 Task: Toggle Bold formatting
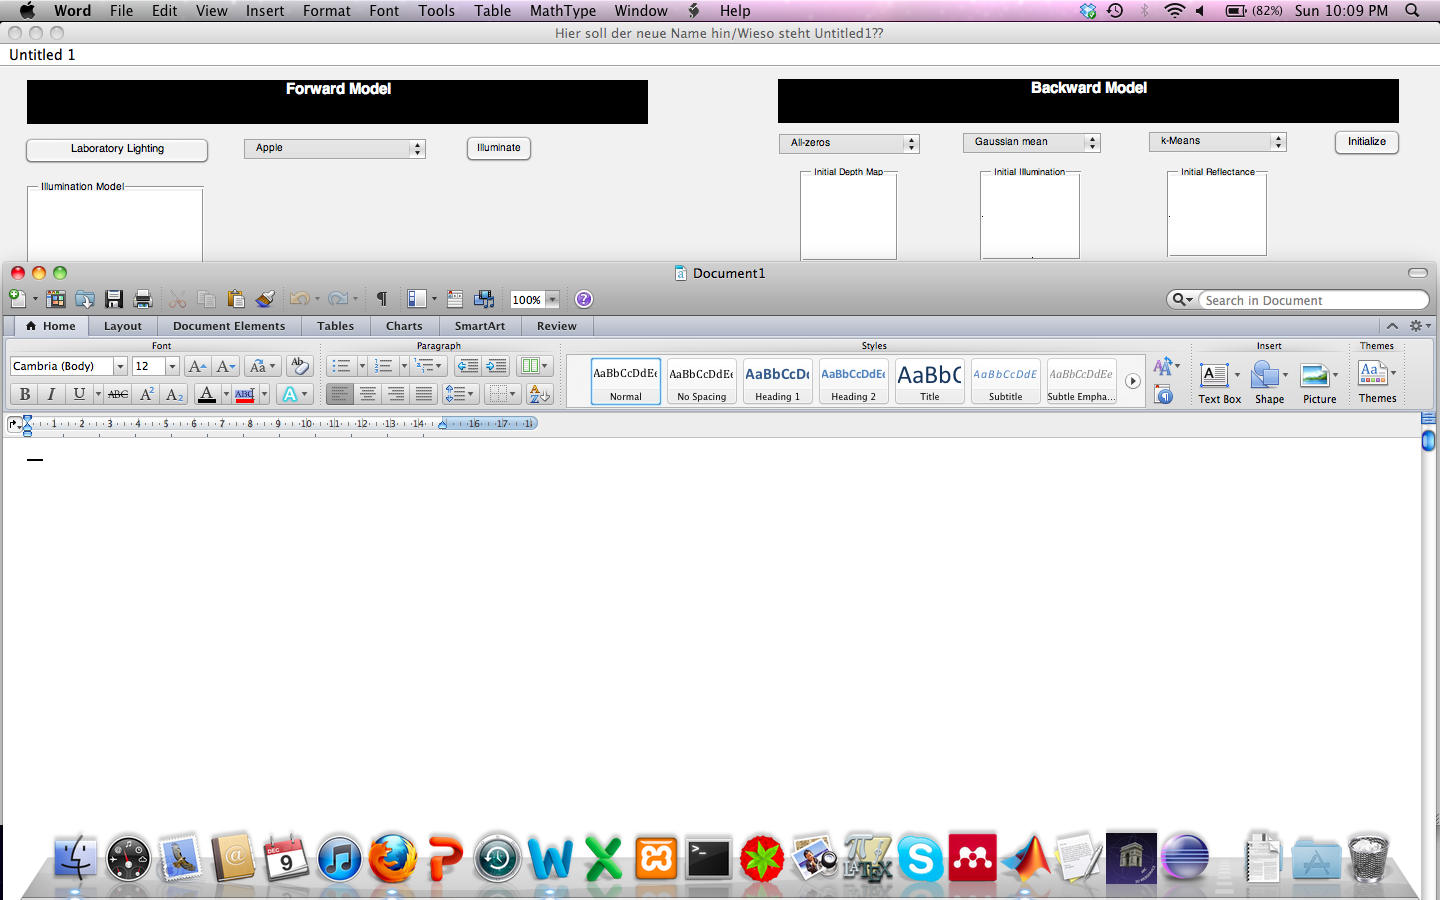tap(25, 394)
